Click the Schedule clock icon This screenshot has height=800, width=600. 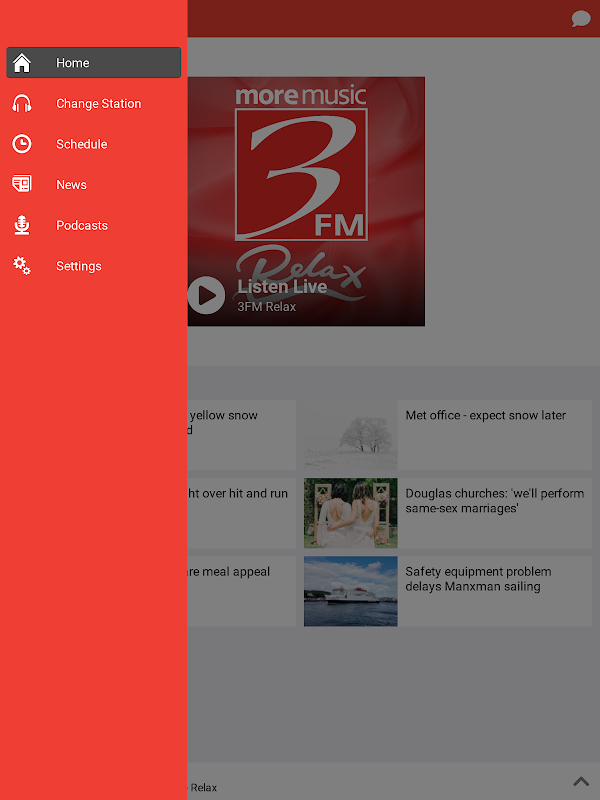[x=22, y=144]
